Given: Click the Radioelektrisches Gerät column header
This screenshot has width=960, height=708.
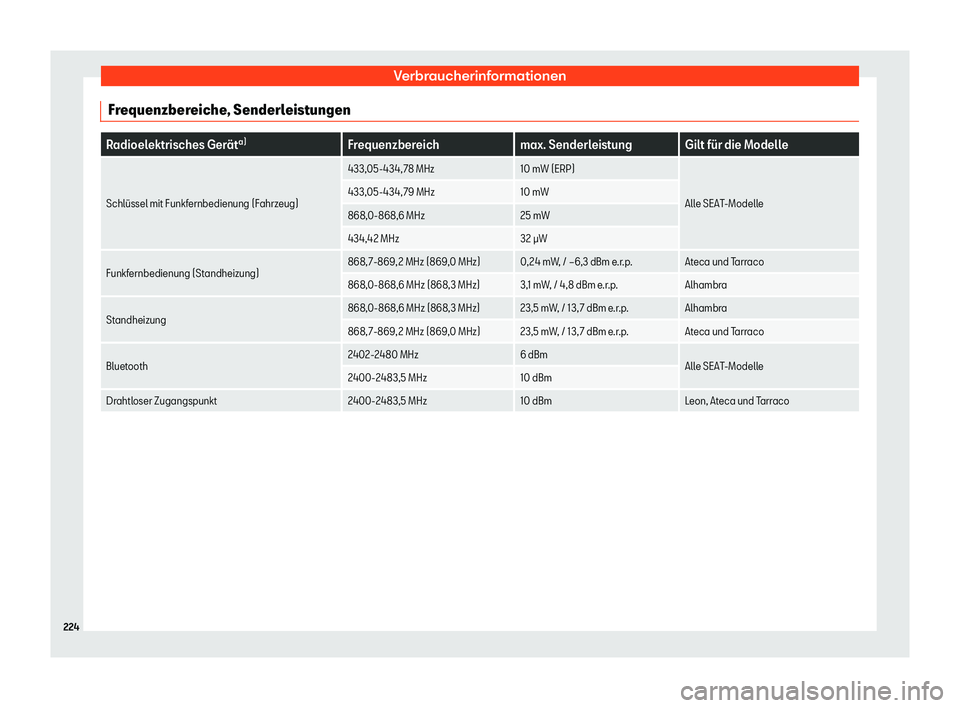Looking at the screenshot, I should [173, 145].
